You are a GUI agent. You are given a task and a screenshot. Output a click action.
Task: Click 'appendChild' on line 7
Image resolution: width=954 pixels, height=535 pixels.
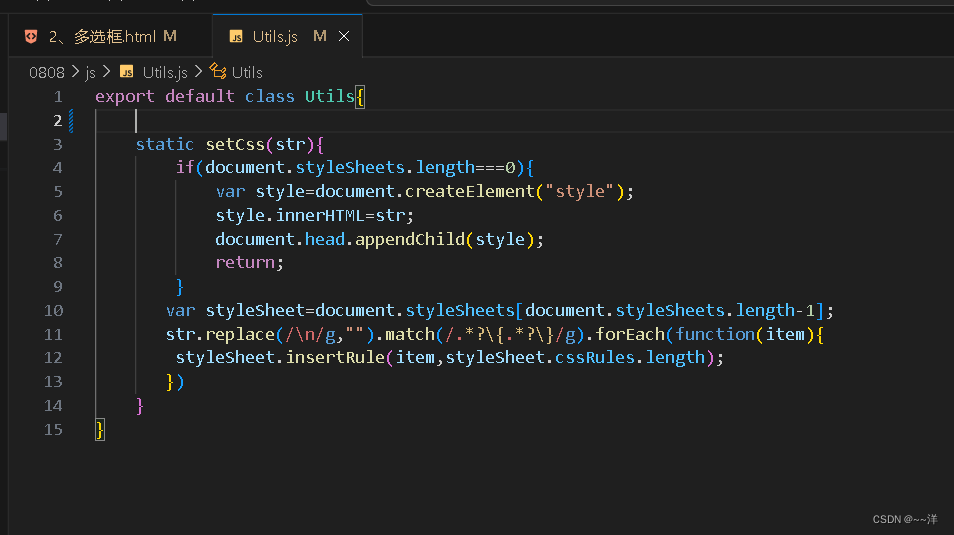409,239
